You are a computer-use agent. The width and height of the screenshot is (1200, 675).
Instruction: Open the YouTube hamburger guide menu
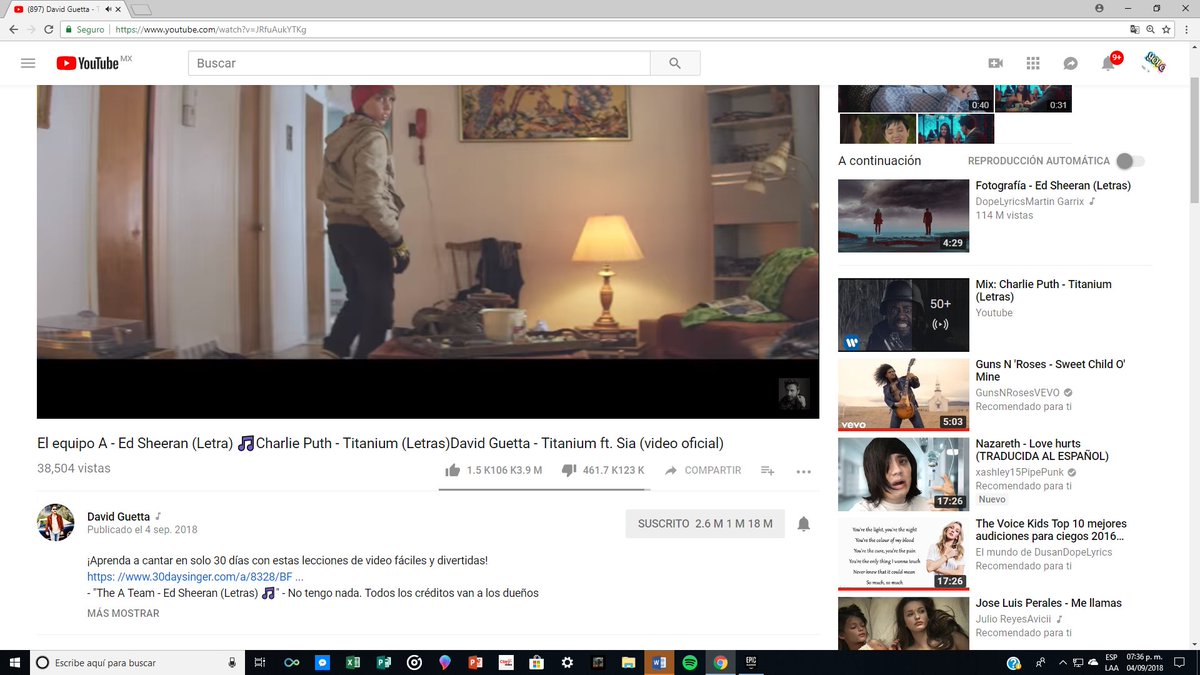click(x=28, y=63)
